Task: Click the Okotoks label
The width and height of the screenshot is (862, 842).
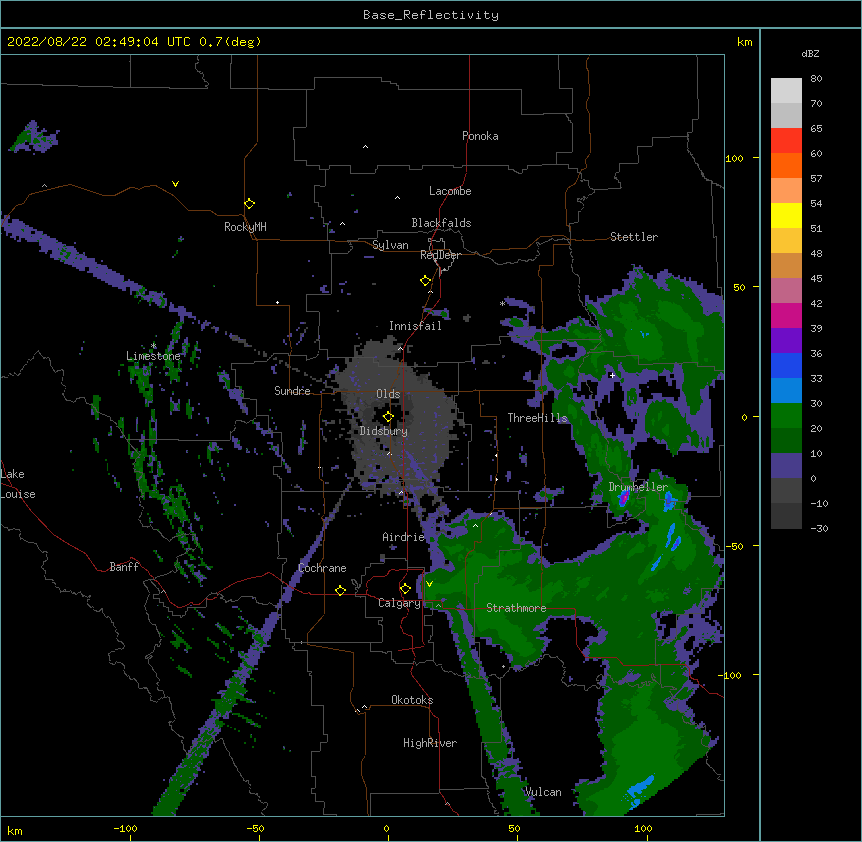Action: 412,700
